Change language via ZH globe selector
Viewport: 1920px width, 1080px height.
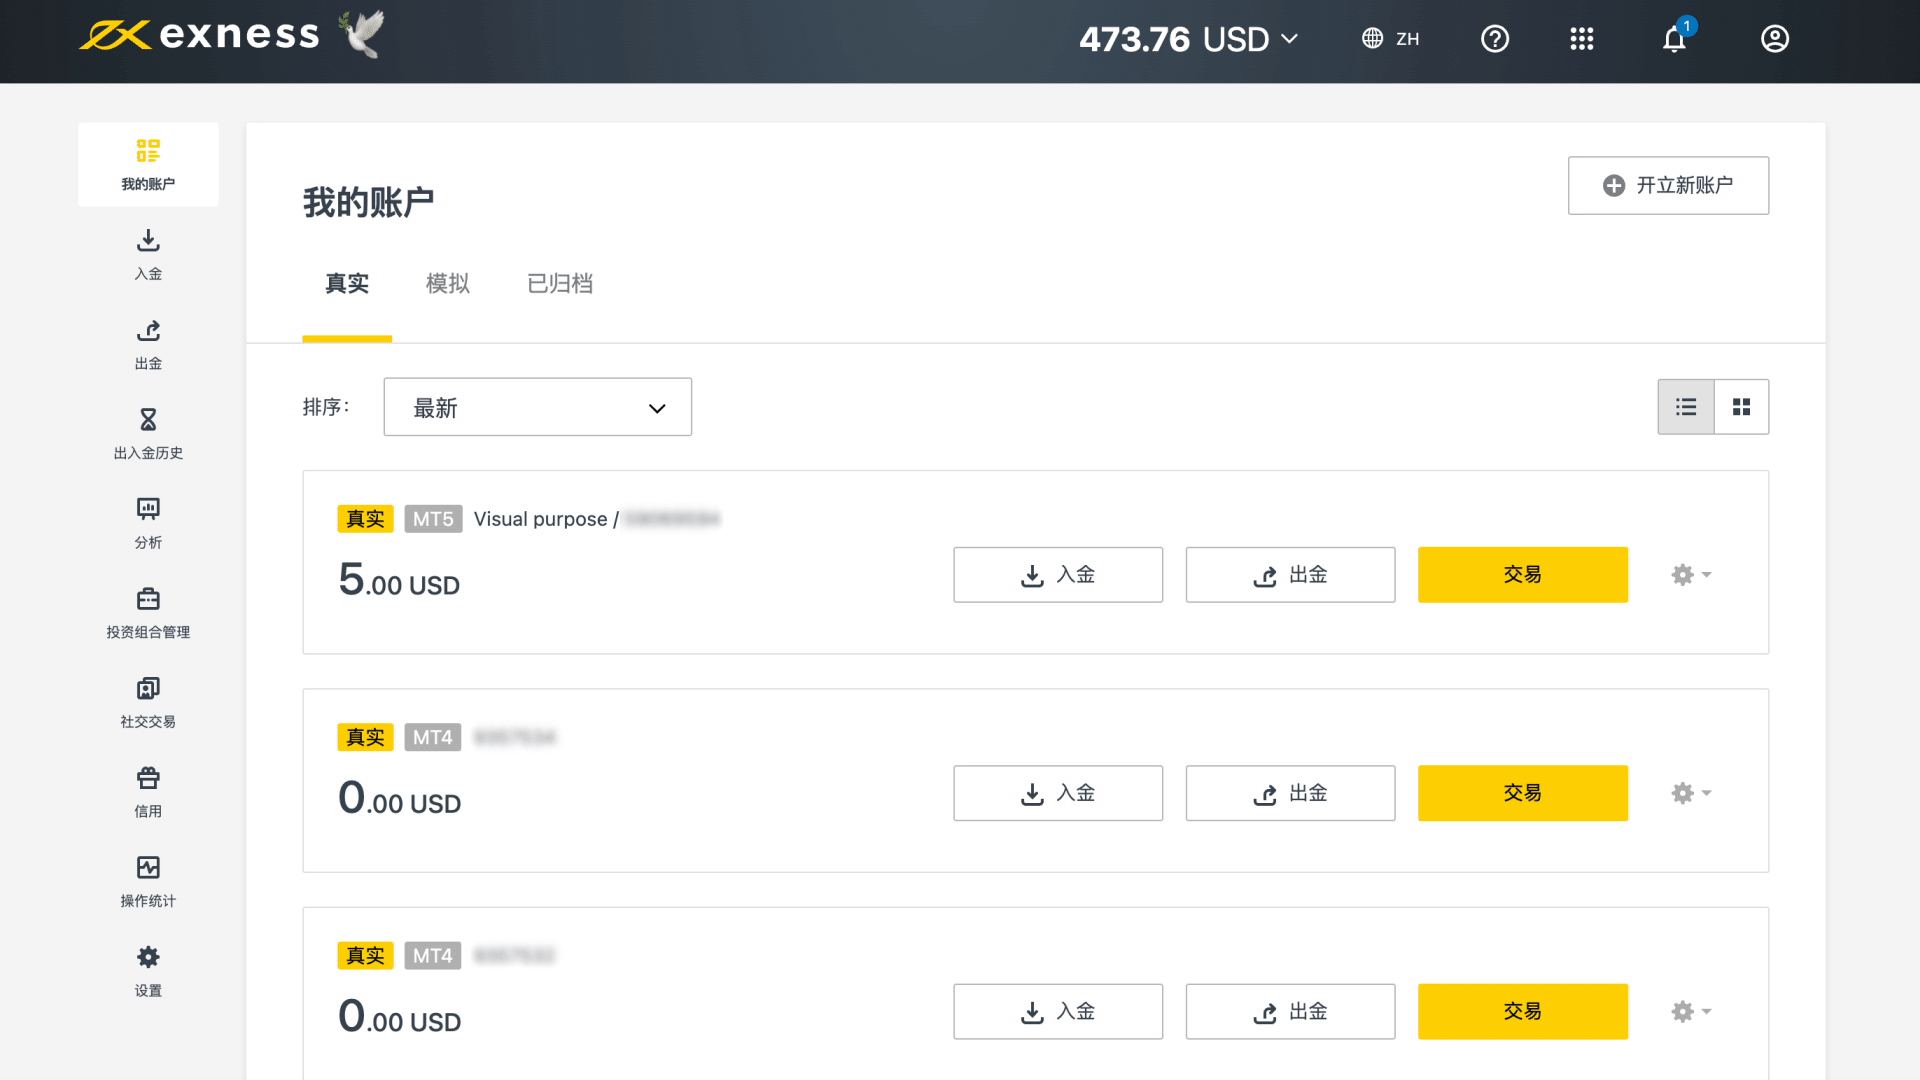tap(1391, 39)
